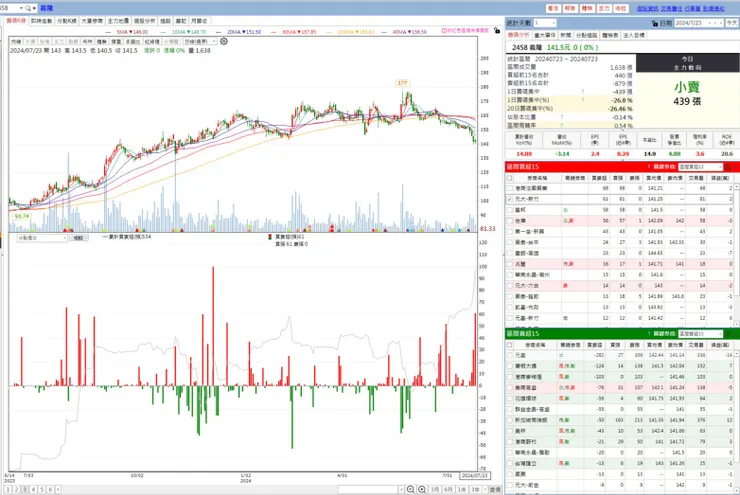Click the 今天 button
Image resolution: width=740 pixels, height=495 pixels.
732,23
